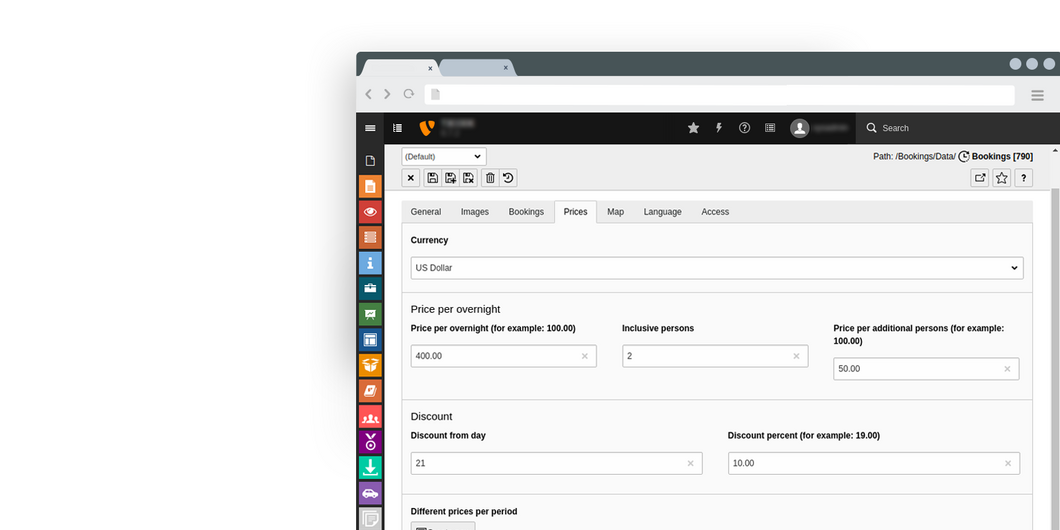
Task: Expand the Currency US Dollar dropdown
Action: click(716, 268)
